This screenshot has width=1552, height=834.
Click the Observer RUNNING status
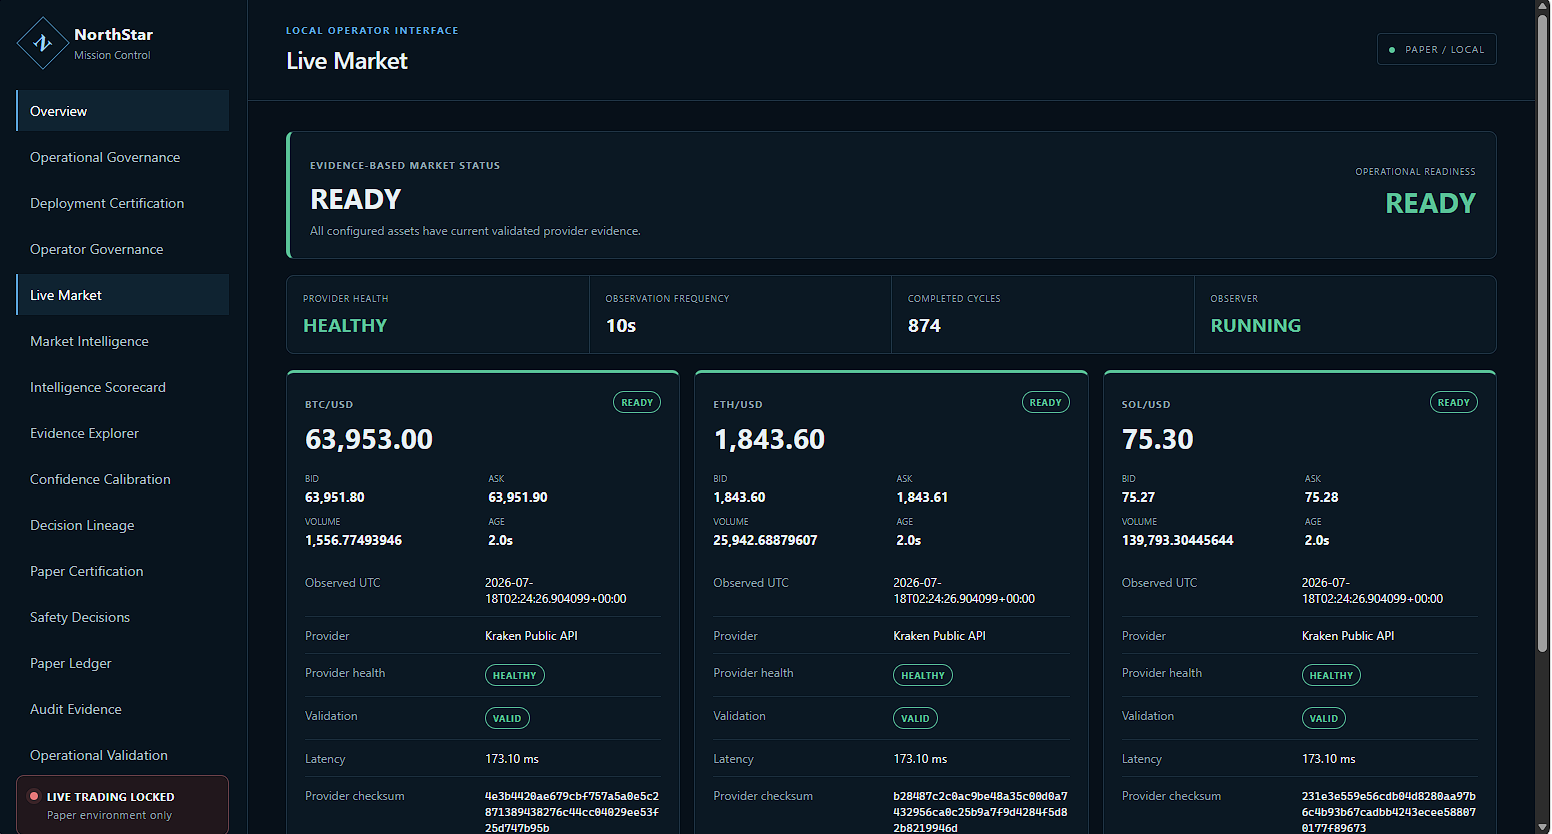click(1256, 326)
